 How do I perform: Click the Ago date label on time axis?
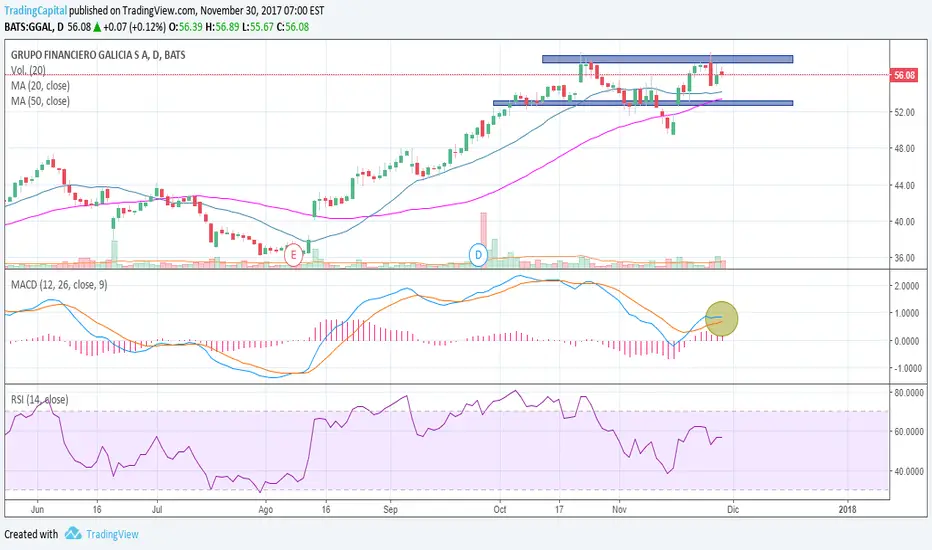pos(266,510)
